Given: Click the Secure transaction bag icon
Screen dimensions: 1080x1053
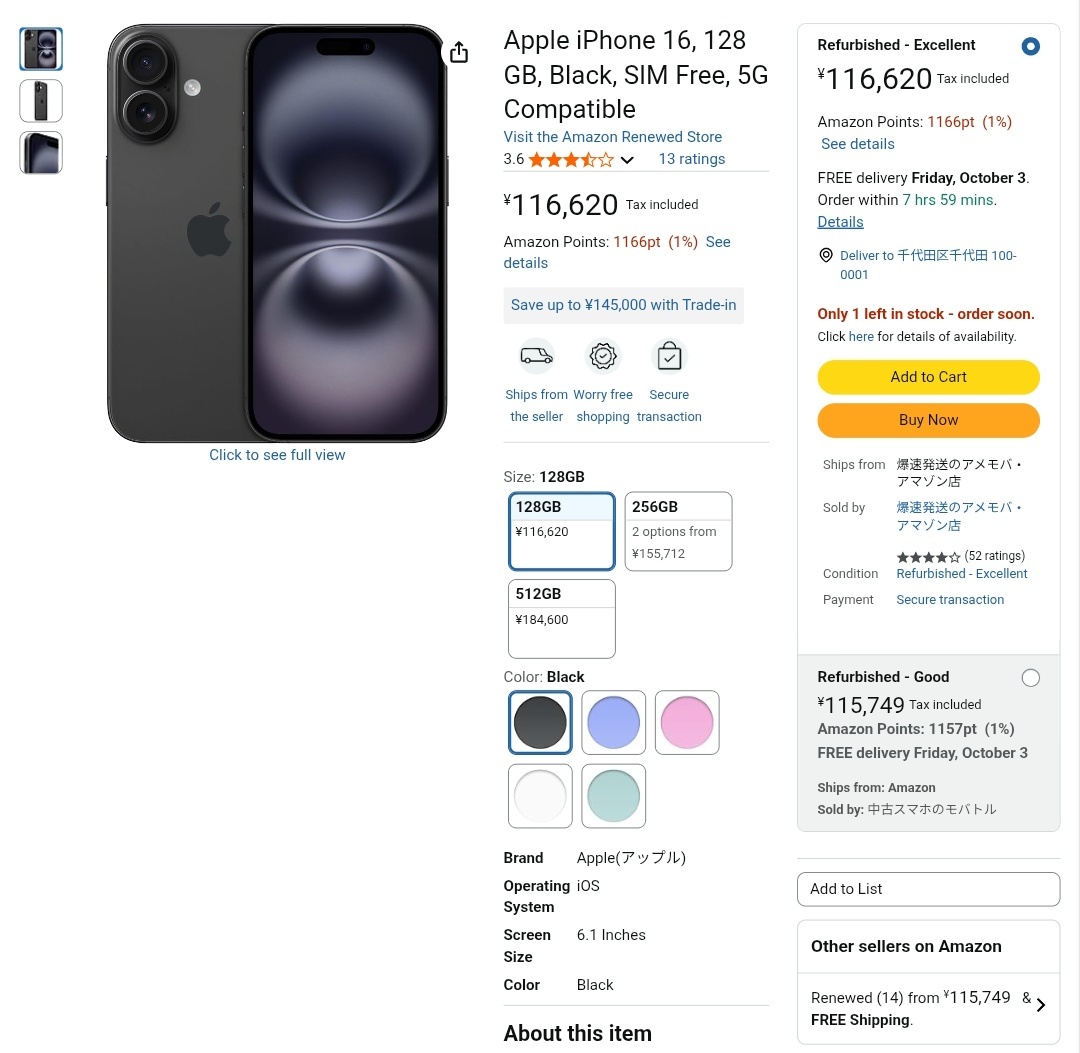Looking at the screenshot, I should click(669, 356).
